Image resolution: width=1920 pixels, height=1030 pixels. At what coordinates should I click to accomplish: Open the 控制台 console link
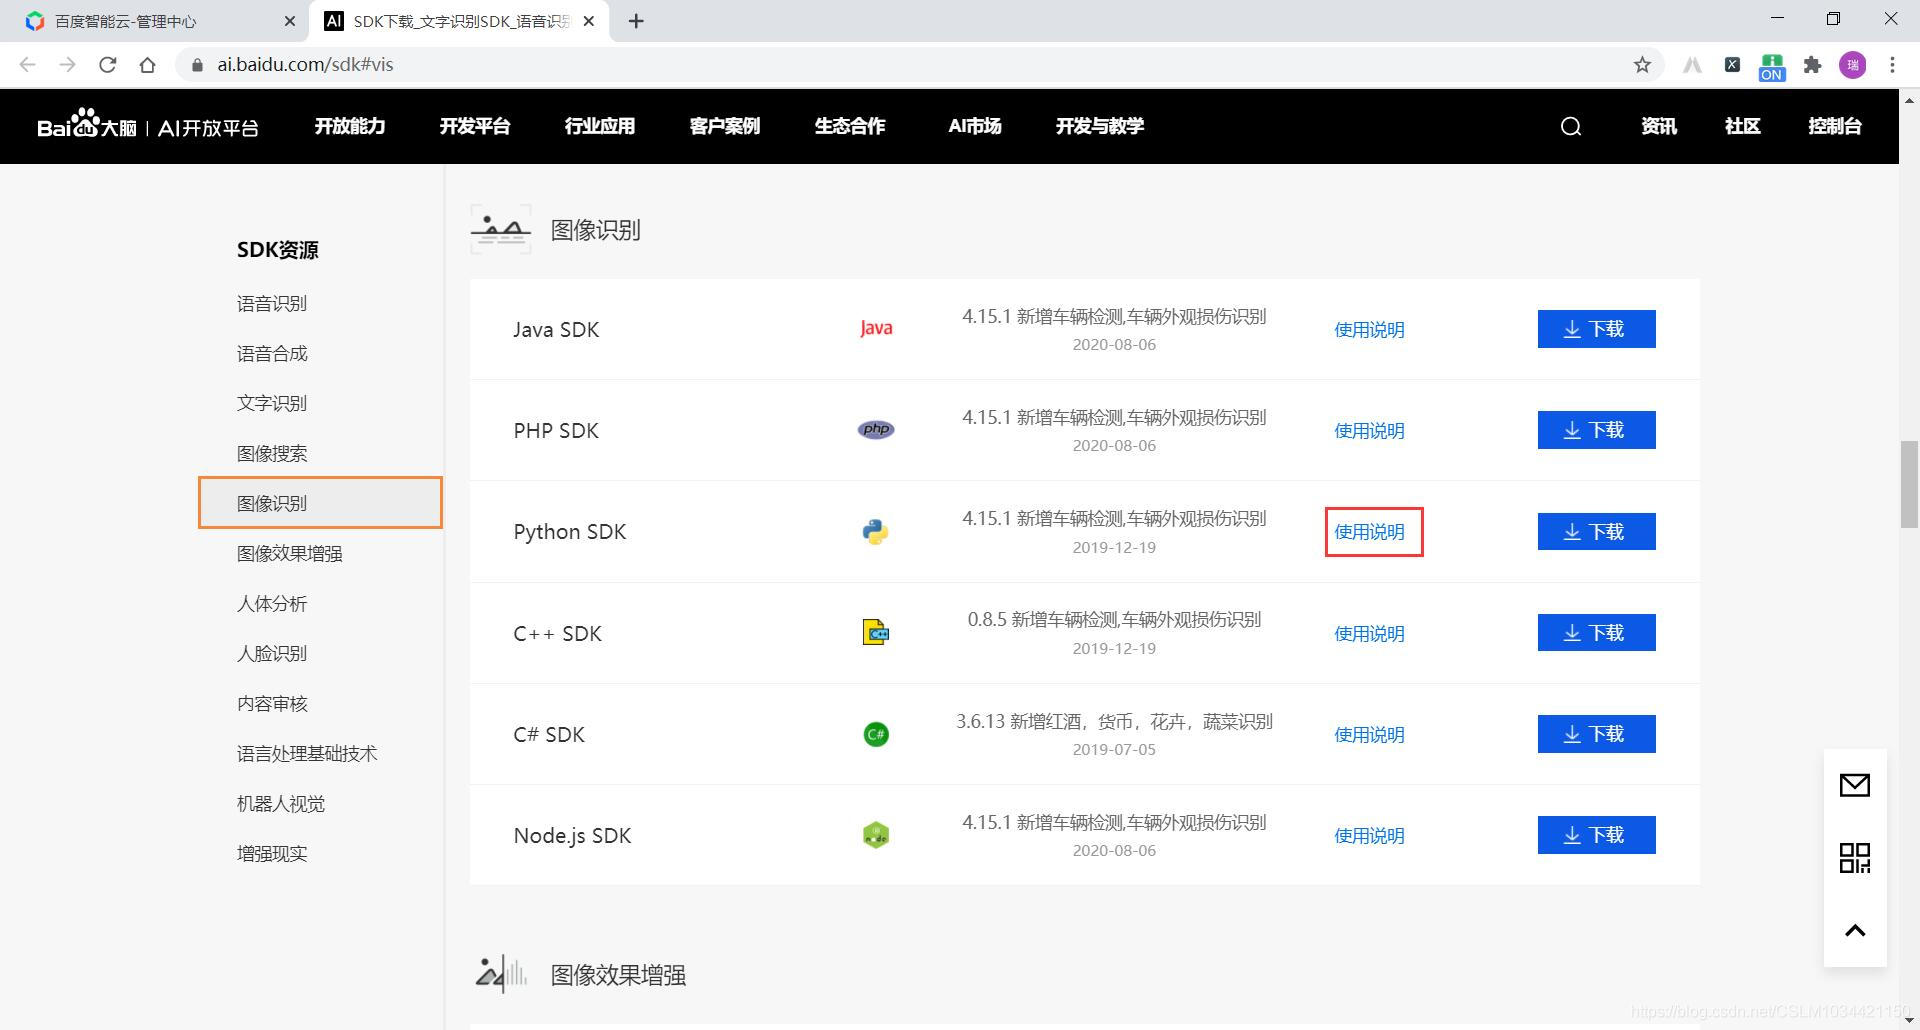point(1835,126)
